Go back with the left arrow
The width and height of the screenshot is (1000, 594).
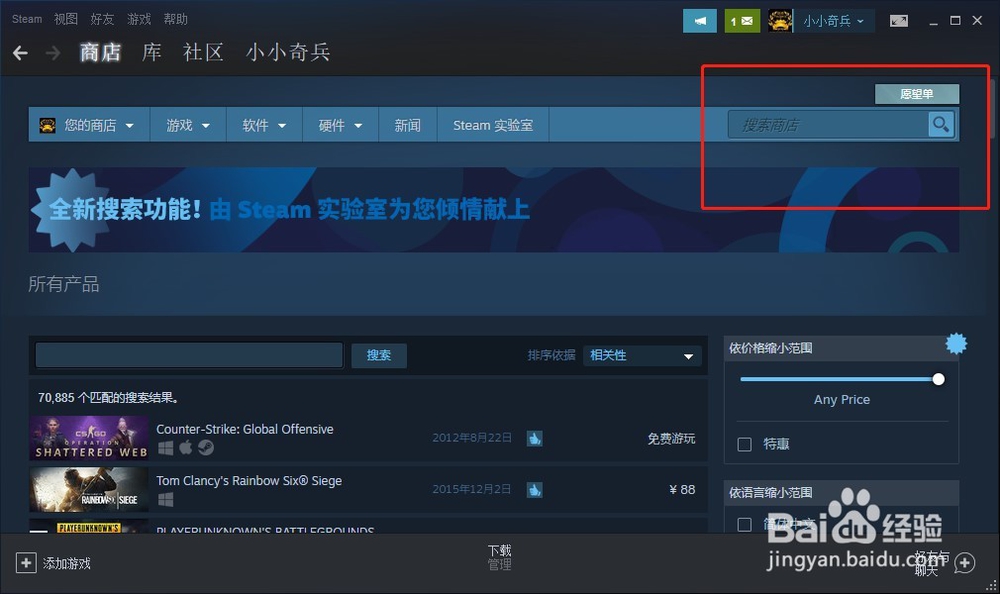[20, 53]
